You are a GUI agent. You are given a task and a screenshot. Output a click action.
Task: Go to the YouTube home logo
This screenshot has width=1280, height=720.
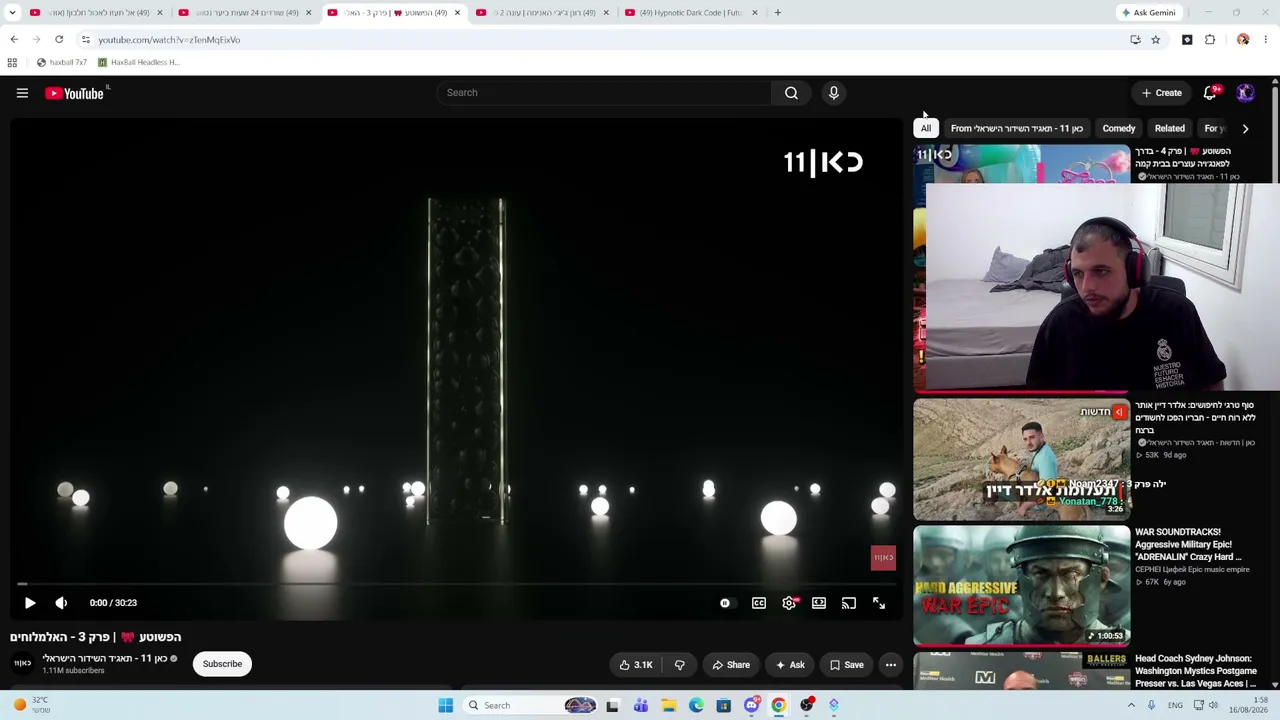[75, 93]
